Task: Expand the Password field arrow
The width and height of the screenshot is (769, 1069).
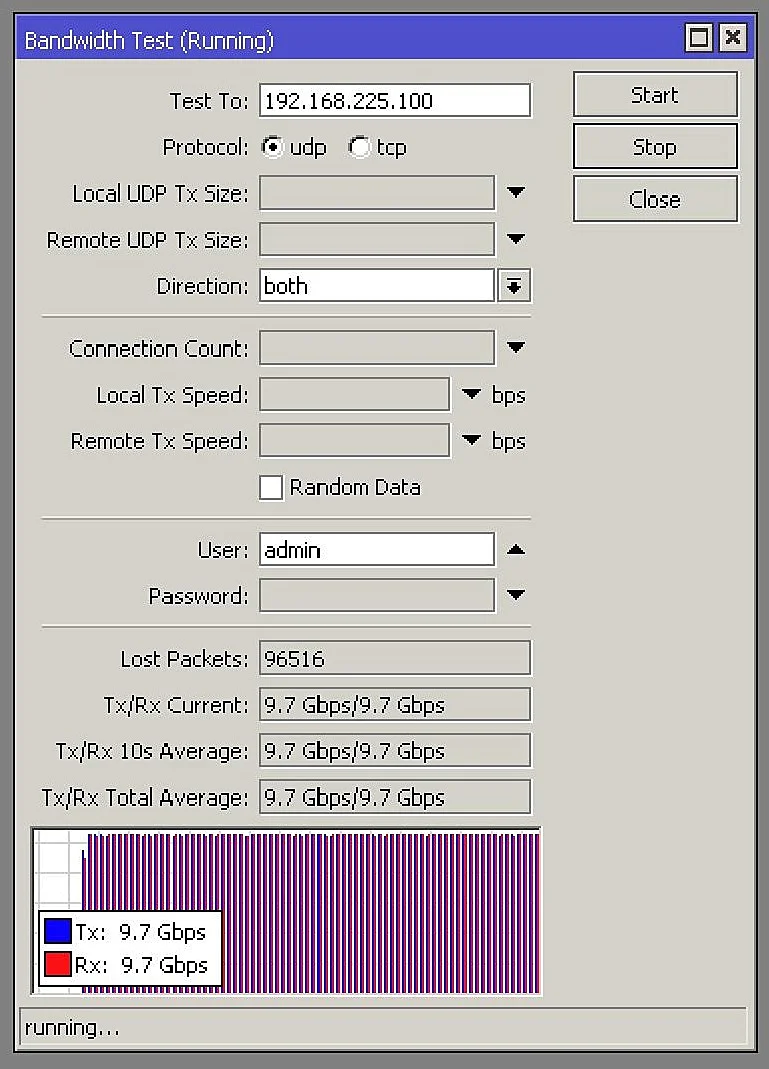Action: click(516, 596)
